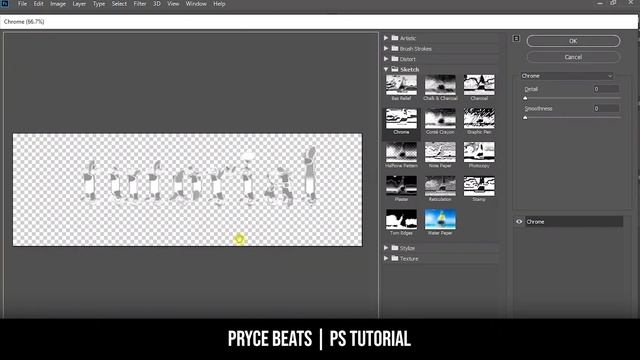Select the Reticulation filter thumbnail
Screen dimensions: 640x360
440,186
